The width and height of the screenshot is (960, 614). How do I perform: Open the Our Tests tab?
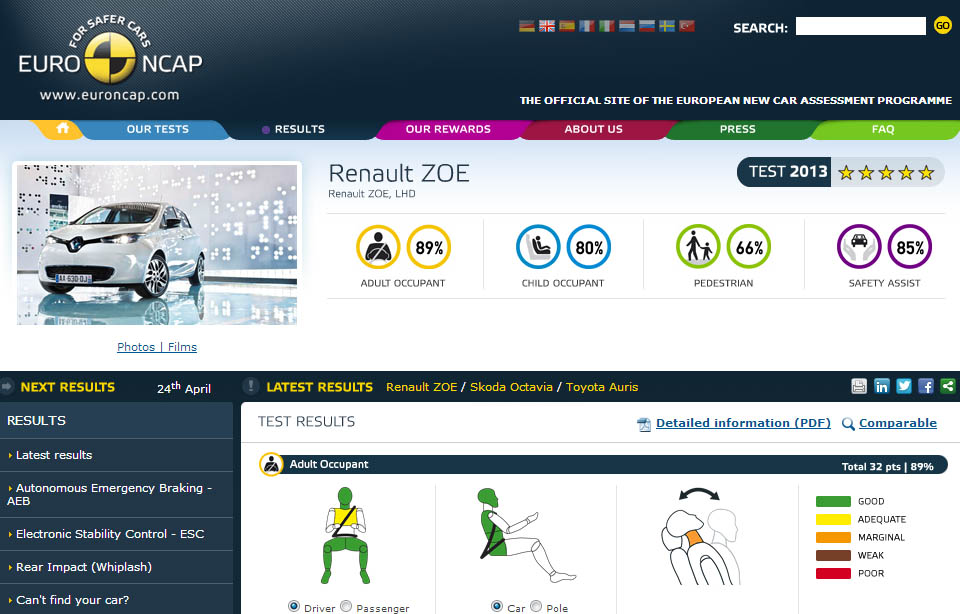[x=157, y=129]
